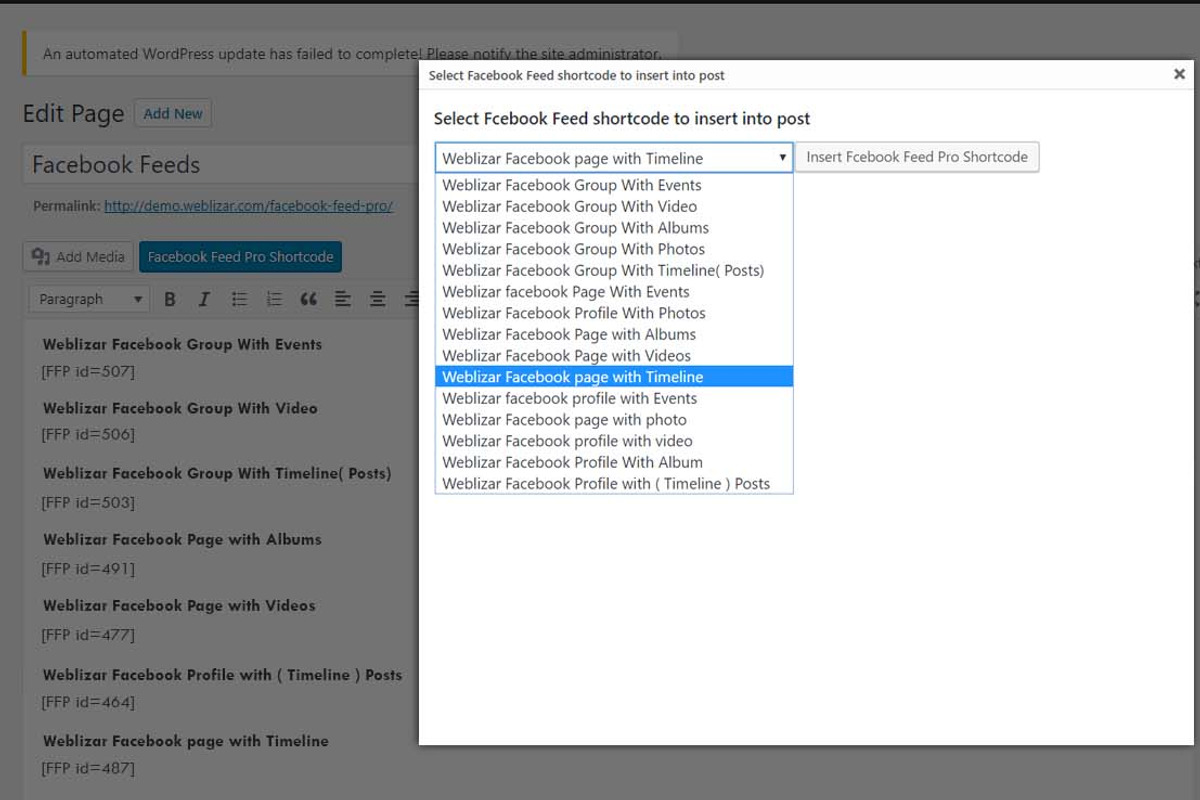
Task: Click the [FFP id=506] shortcode text
Action: 88,434
